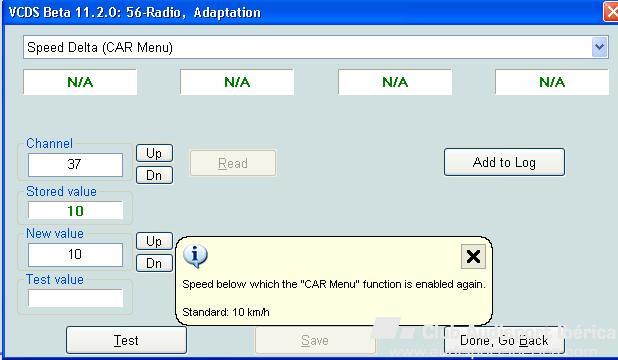This screenshot has height=360, width=618.
Task: Close the yellow info tooltip with X
Action: [473, 257]
